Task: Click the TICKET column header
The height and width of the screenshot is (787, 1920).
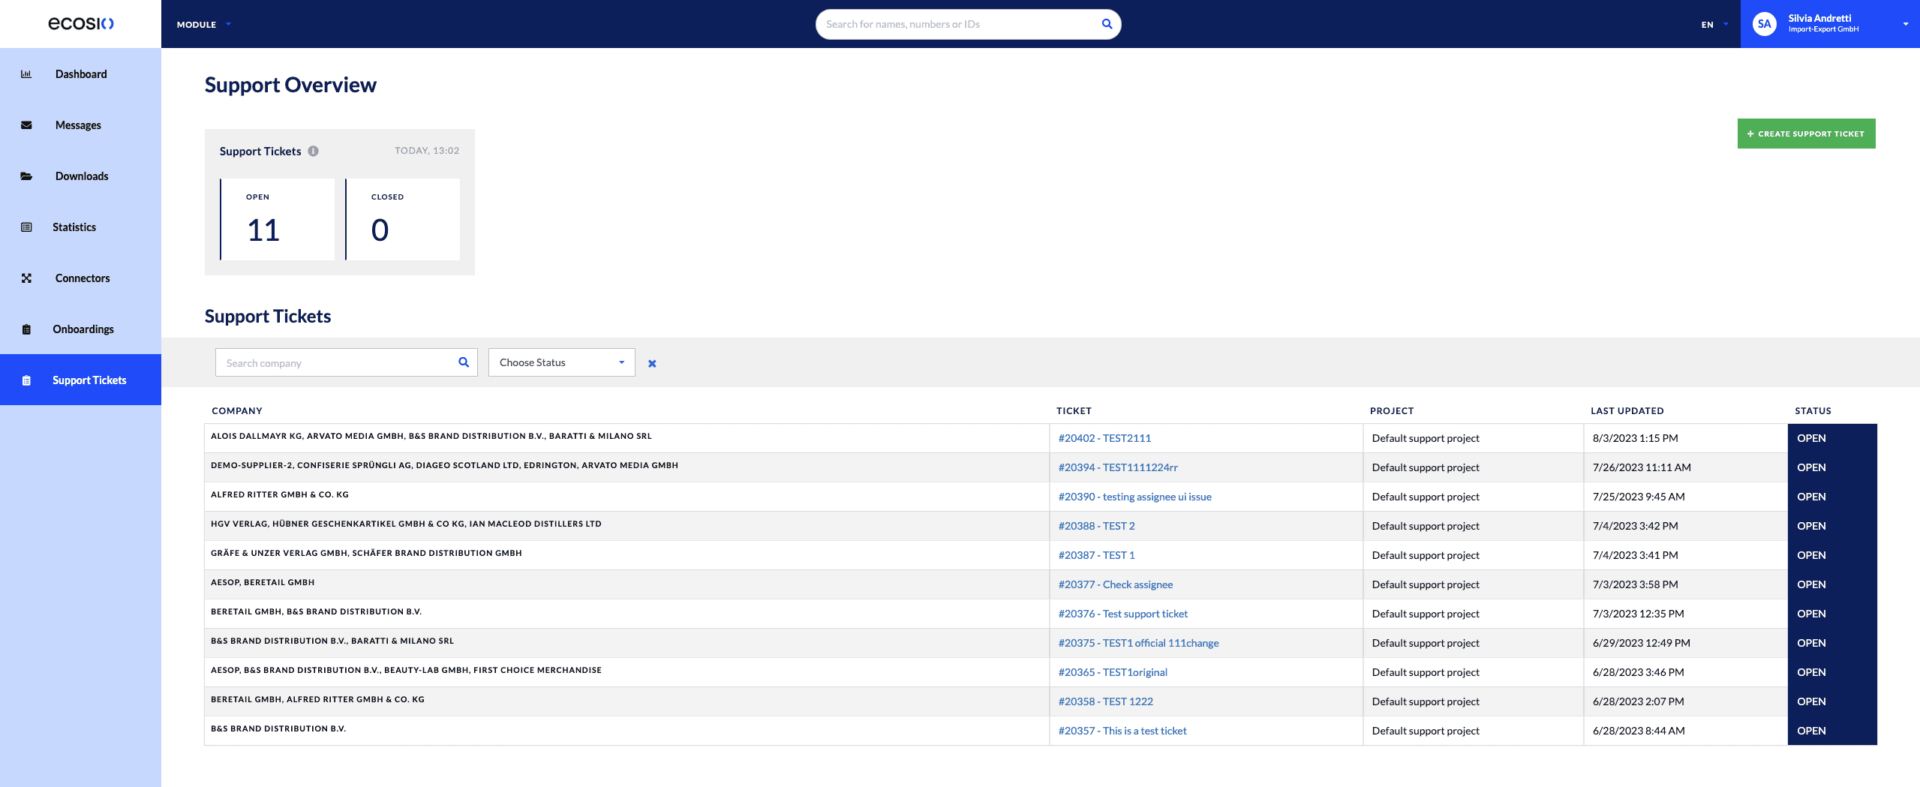Action: [x=1074, y=411]
